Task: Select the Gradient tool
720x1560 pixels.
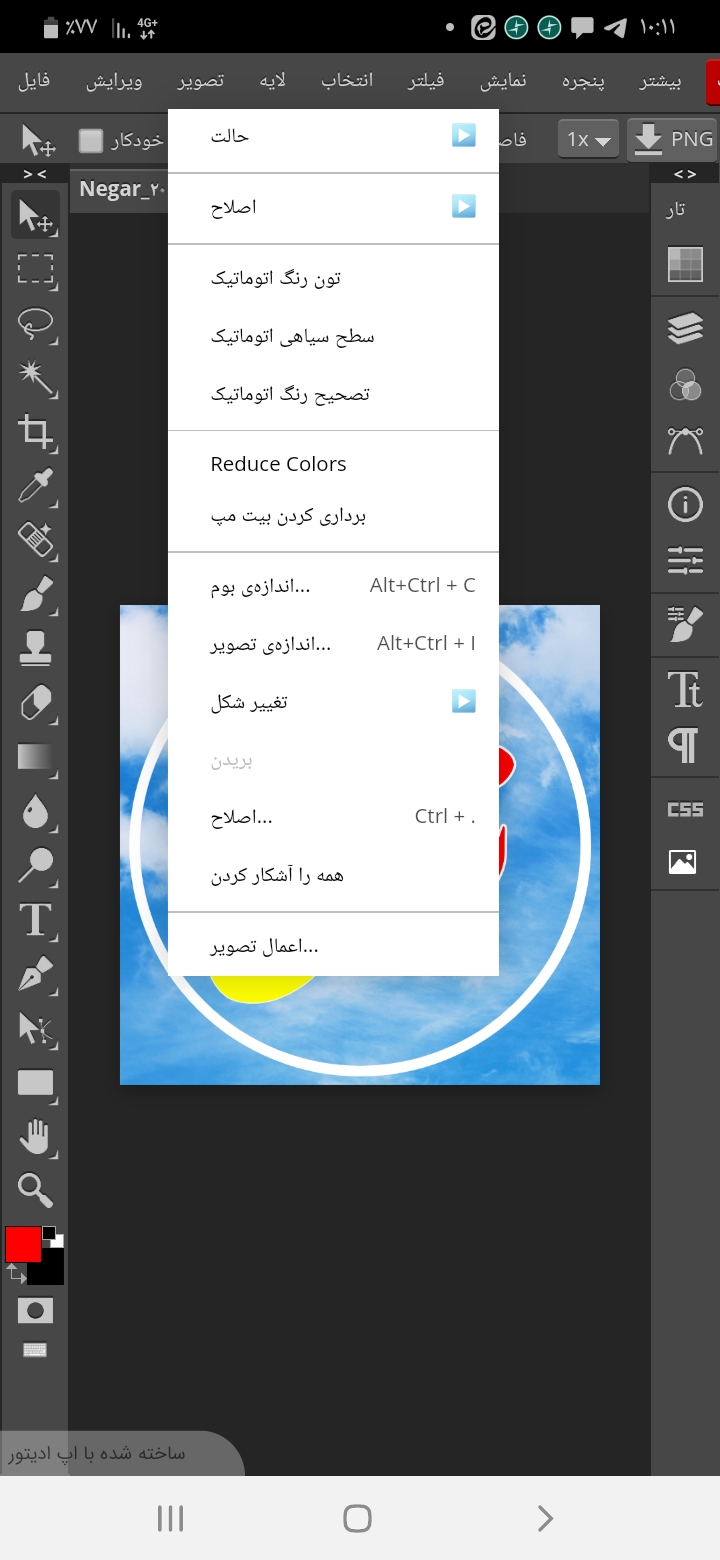Action: [36, 758]
